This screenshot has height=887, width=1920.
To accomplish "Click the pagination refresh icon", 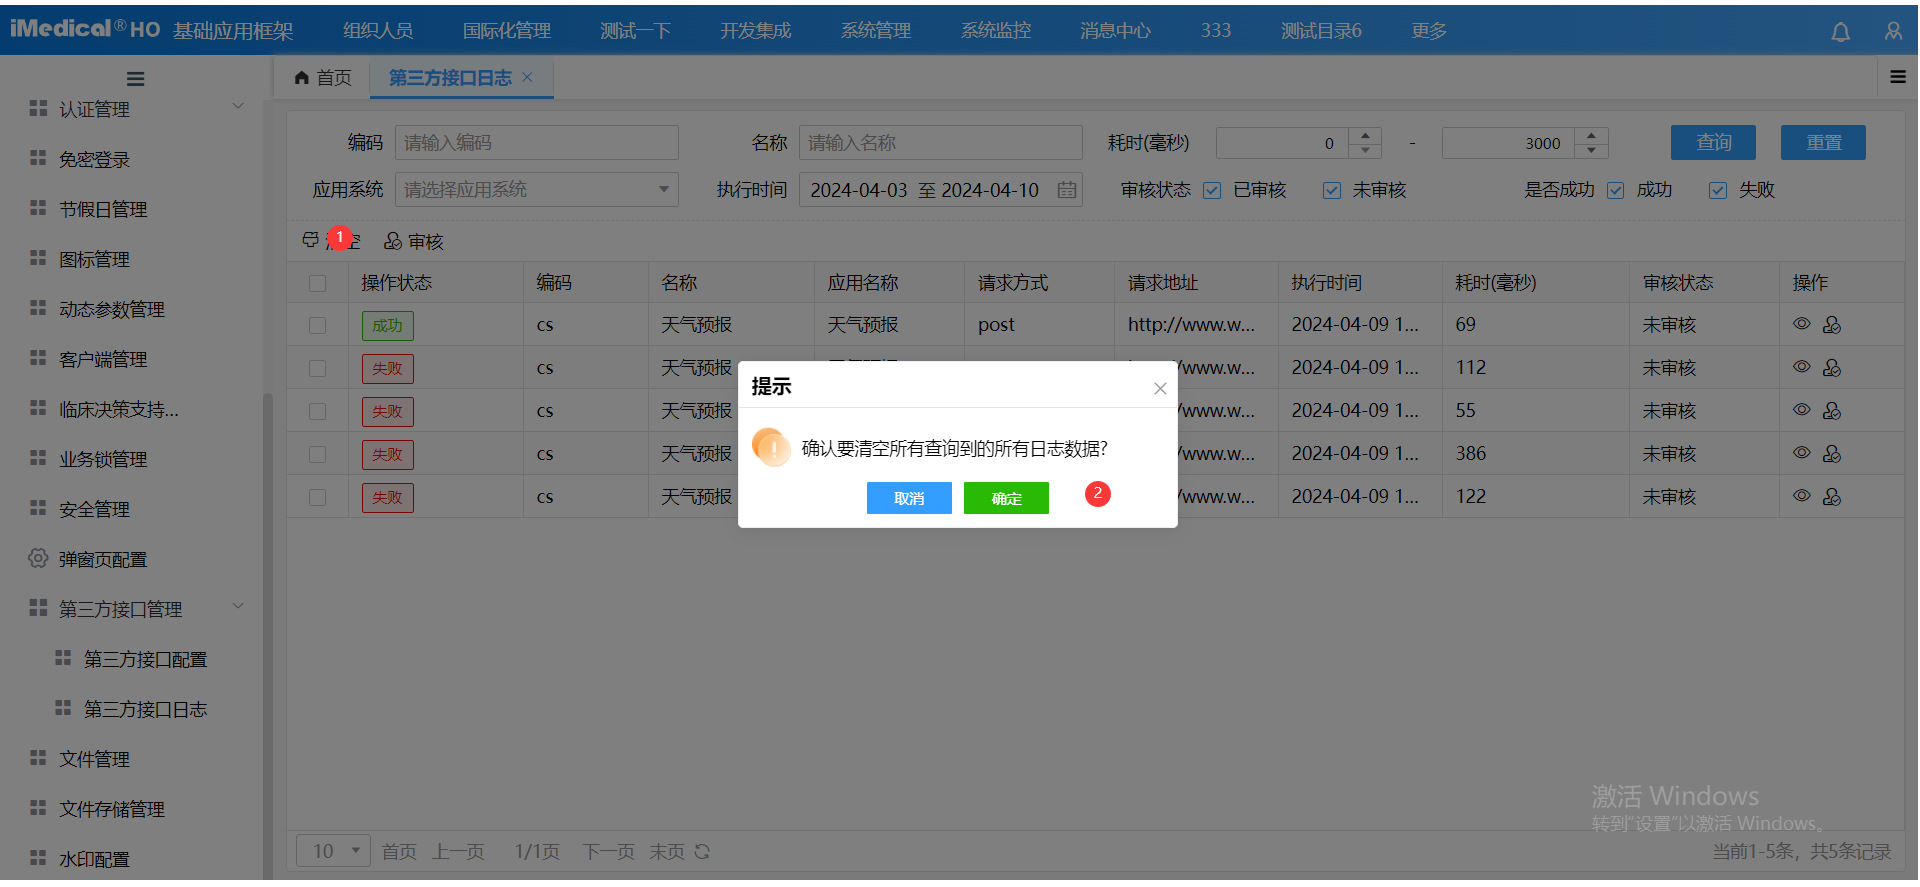I will tap(702, 852).
